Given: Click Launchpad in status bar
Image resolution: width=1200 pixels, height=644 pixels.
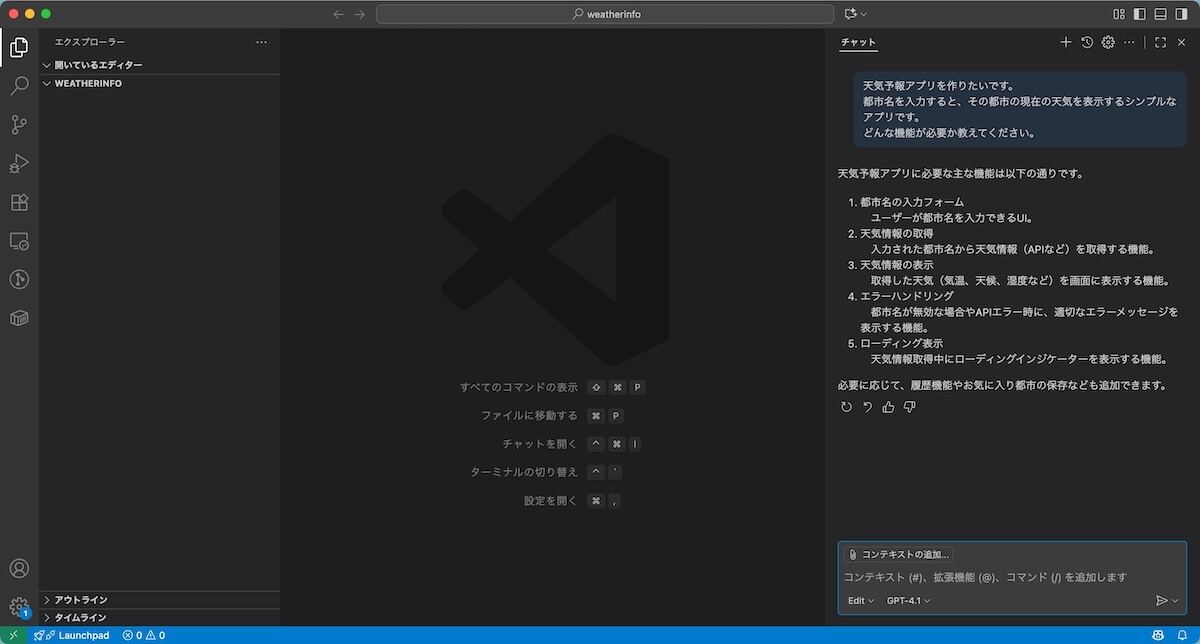Looking at the screenshot, I should 72,635.
